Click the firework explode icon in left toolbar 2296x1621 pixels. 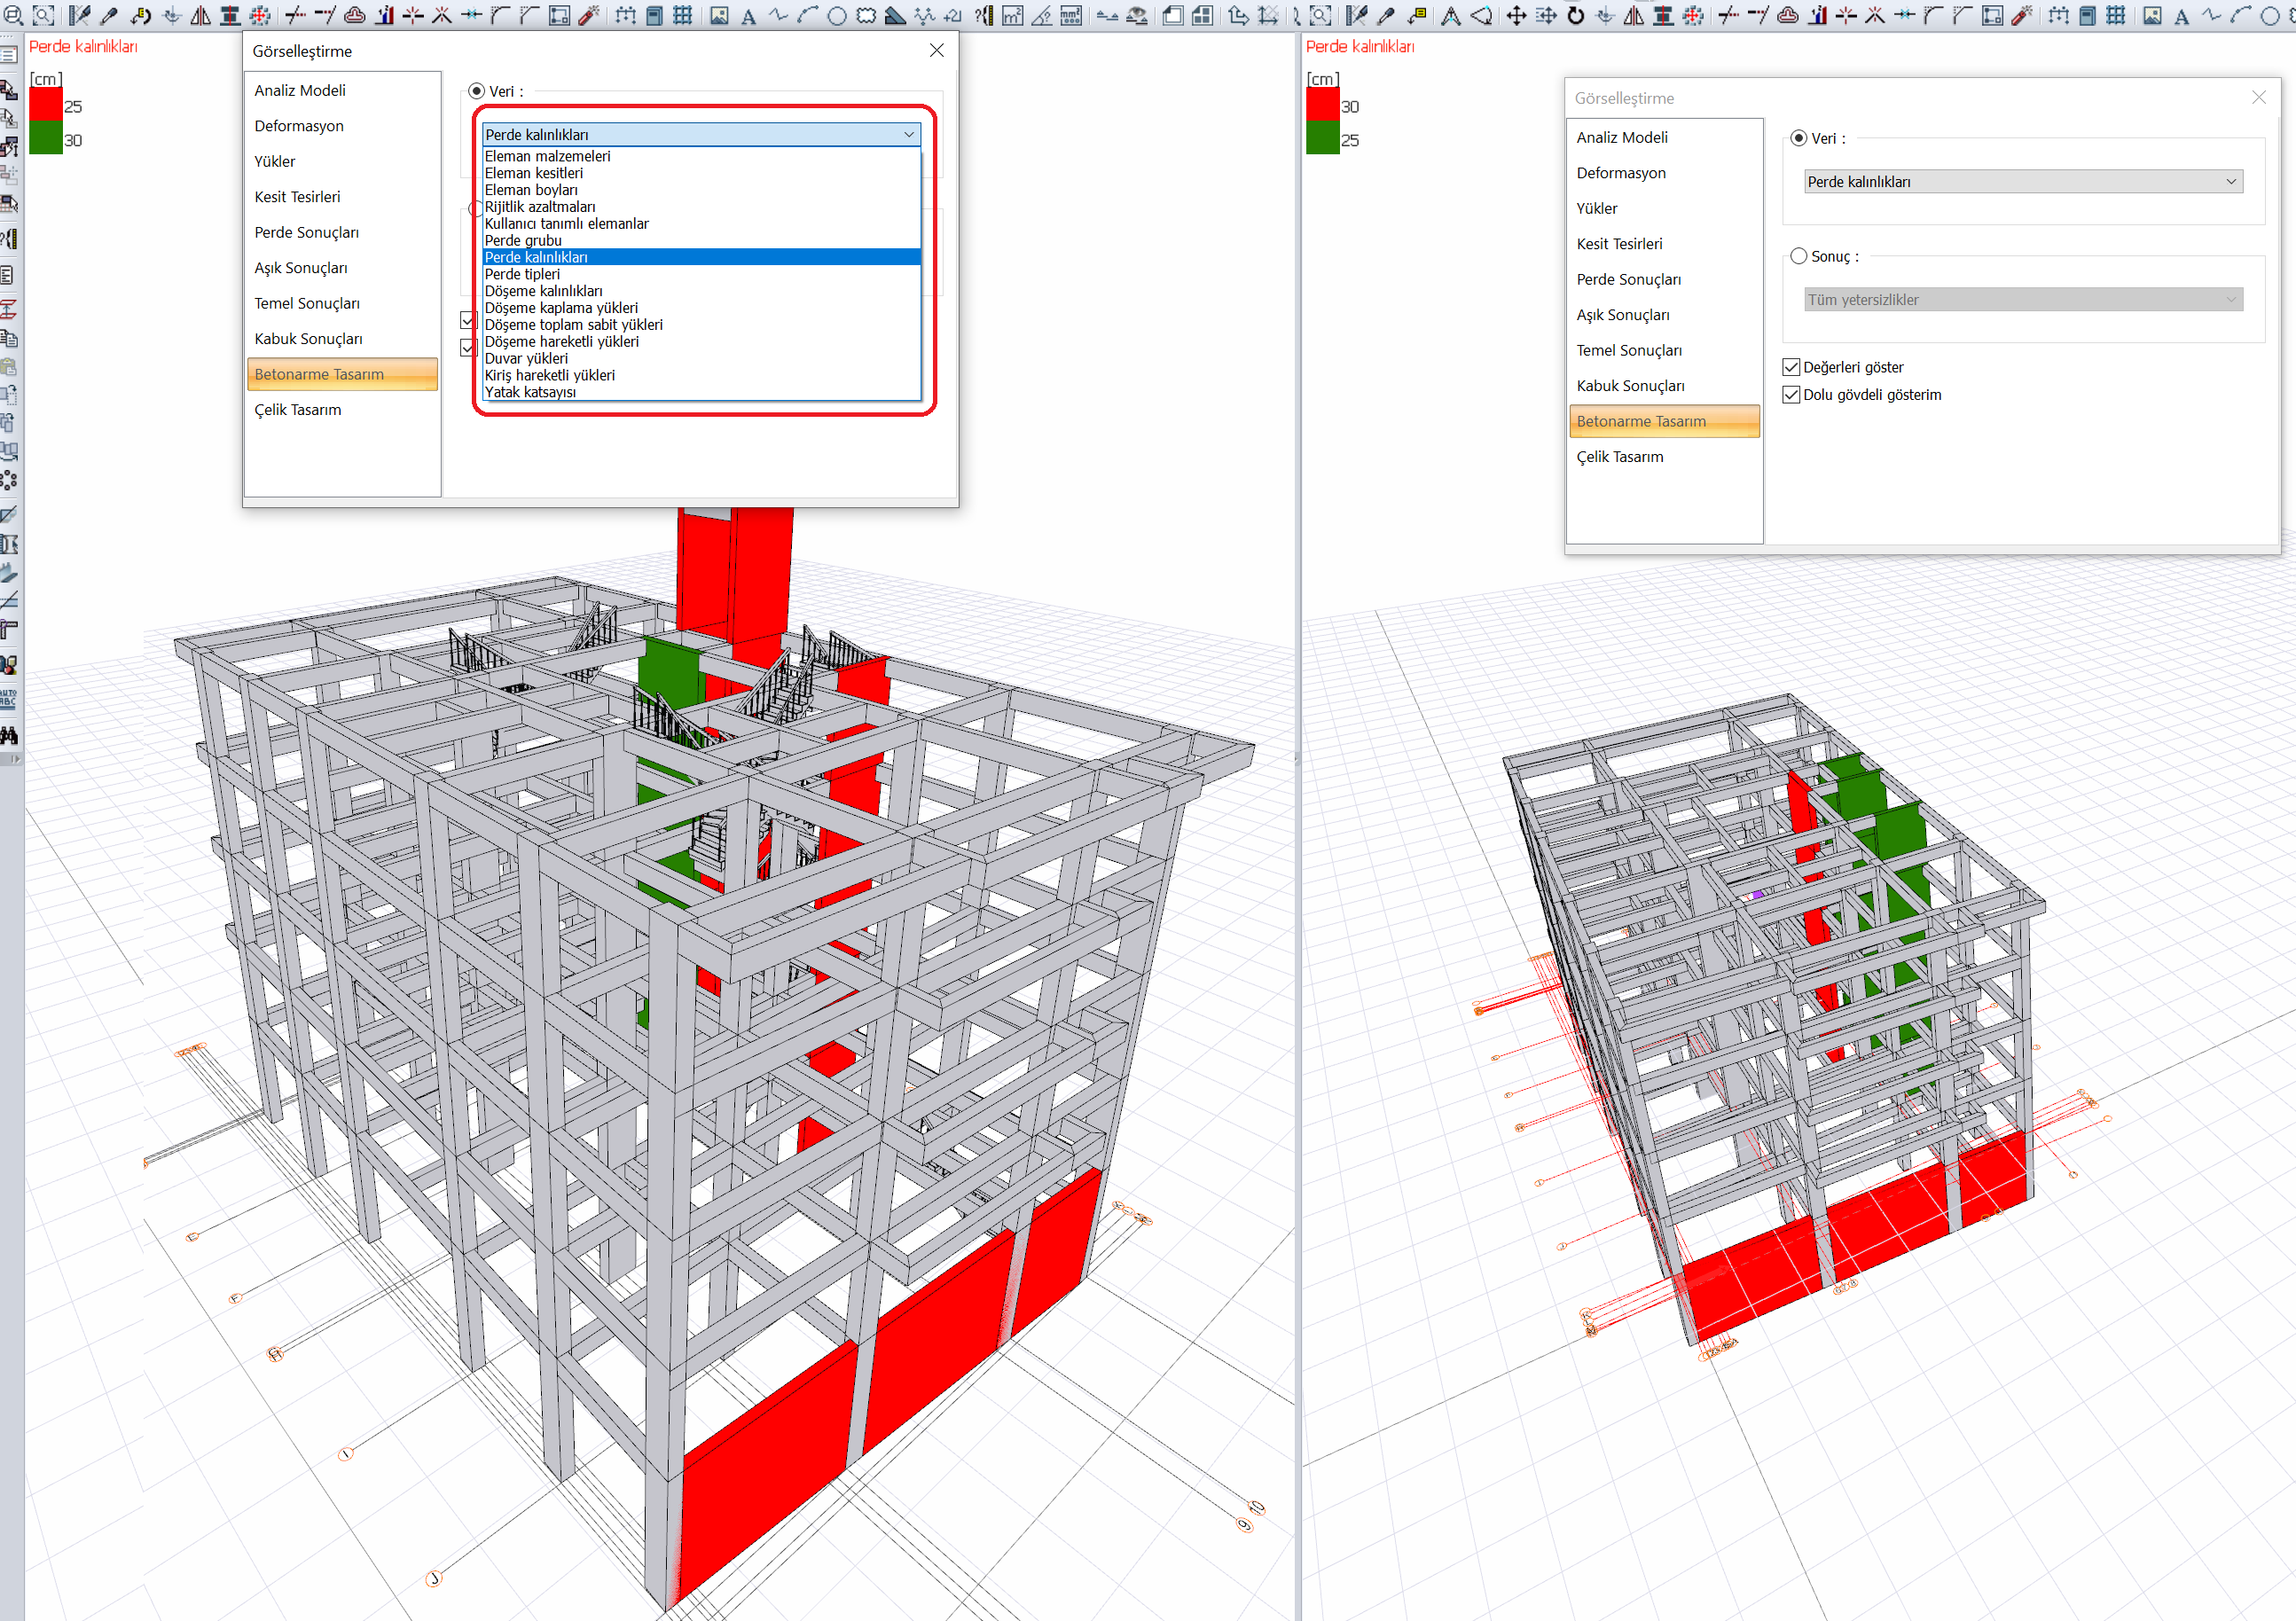click(591, 15)
